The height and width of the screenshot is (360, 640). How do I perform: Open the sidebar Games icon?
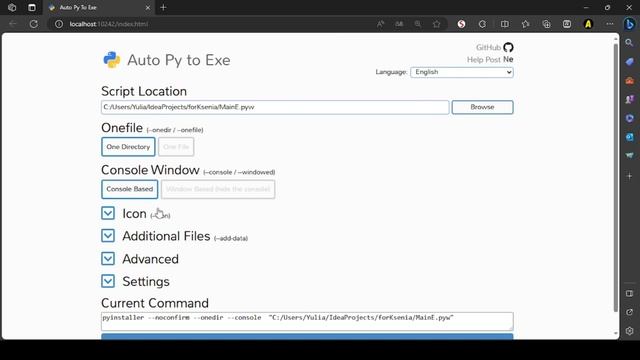coord(629,99)
